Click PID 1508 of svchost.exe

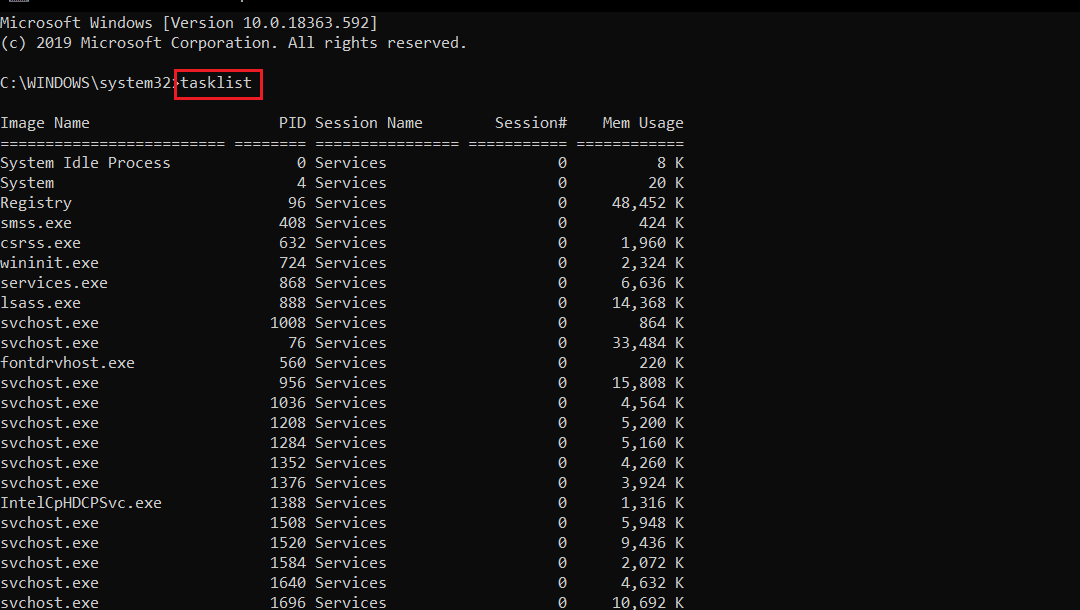288,523
